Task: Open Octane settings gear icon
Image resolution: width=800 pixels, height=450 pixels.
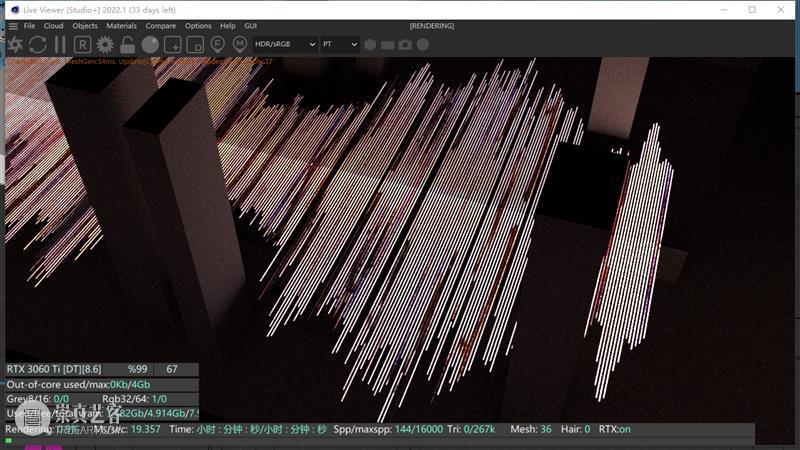Action: click(x=105, y=45)
